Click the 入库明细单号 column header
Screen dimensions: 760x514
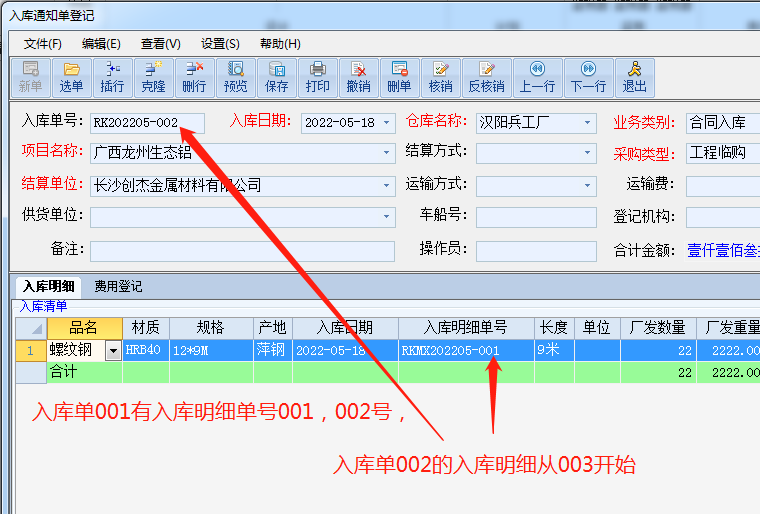click(466, 328)
